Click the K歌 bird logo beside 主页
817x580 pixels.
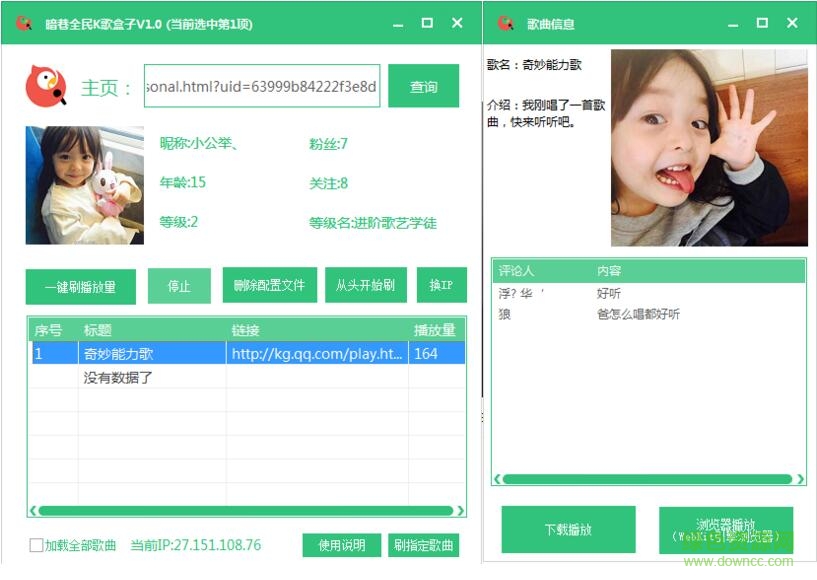tap(46, 87)
